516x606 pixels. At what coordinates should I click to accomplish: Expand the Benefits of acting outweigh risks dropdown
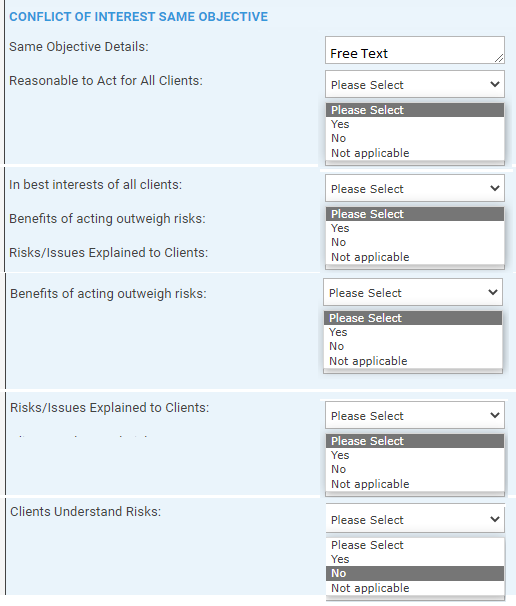(x=413, y=292)
